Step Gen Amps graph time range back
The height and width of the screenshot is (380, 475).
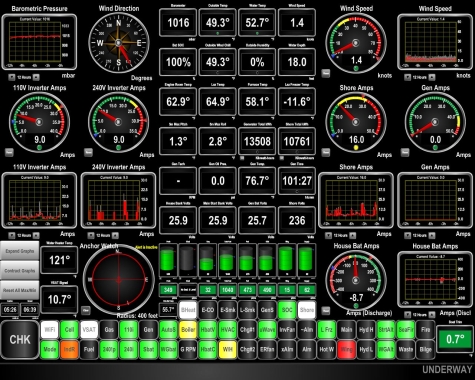407,235
